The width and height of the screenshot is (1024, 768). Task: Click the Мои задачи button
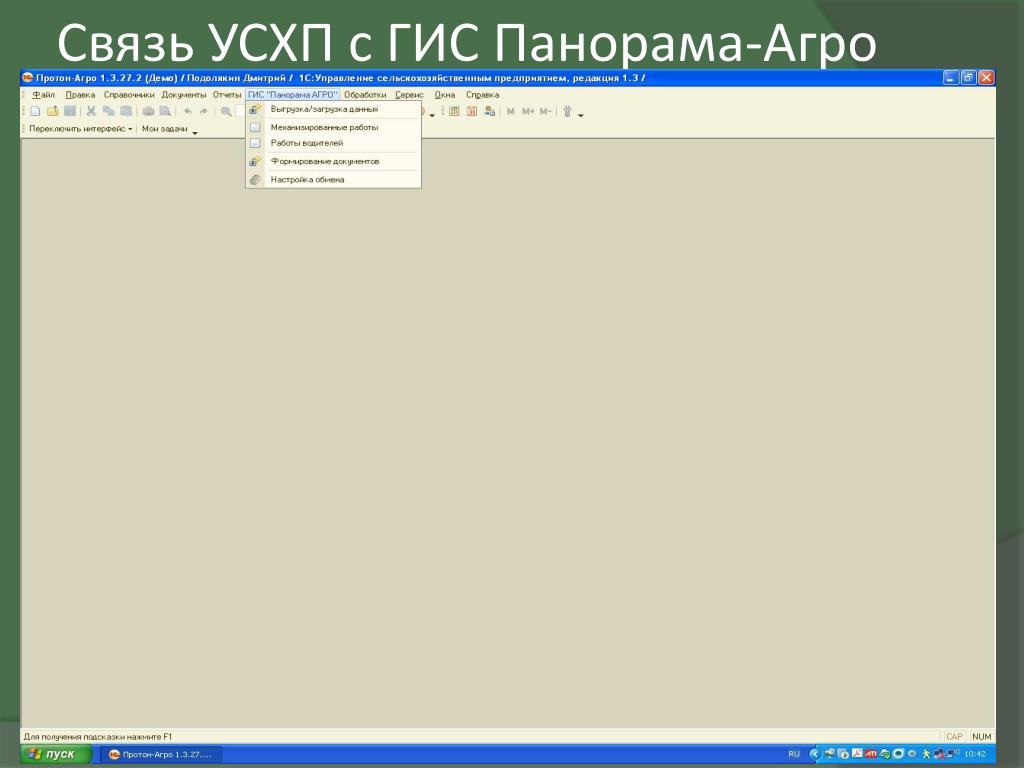(165, 129)
